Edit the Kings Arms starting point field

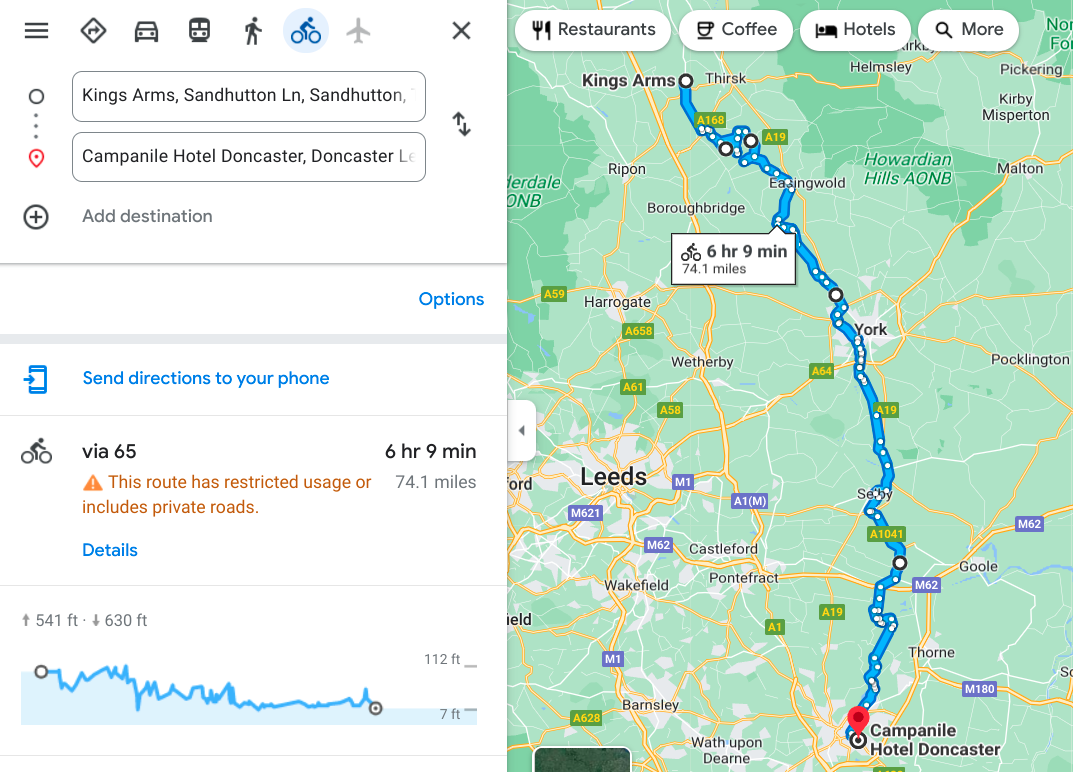[249, 96]
